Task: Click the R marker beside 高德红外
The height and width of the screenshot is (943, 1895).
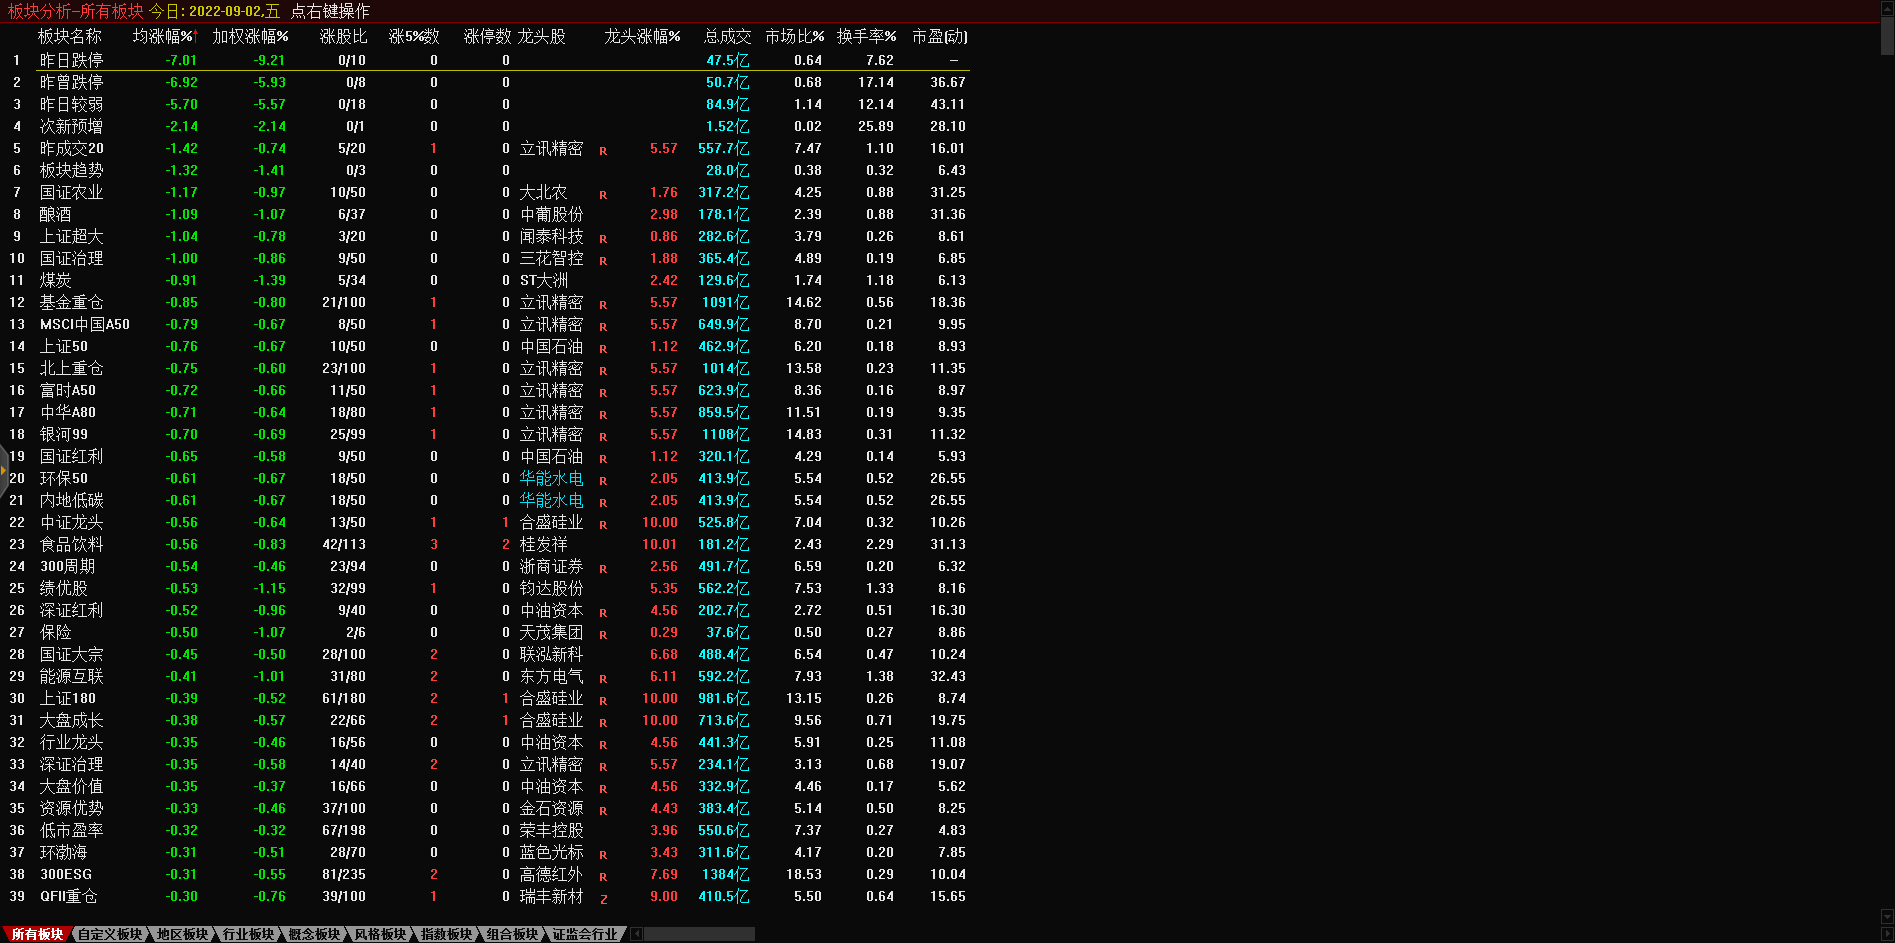Action: pos(603,877)
